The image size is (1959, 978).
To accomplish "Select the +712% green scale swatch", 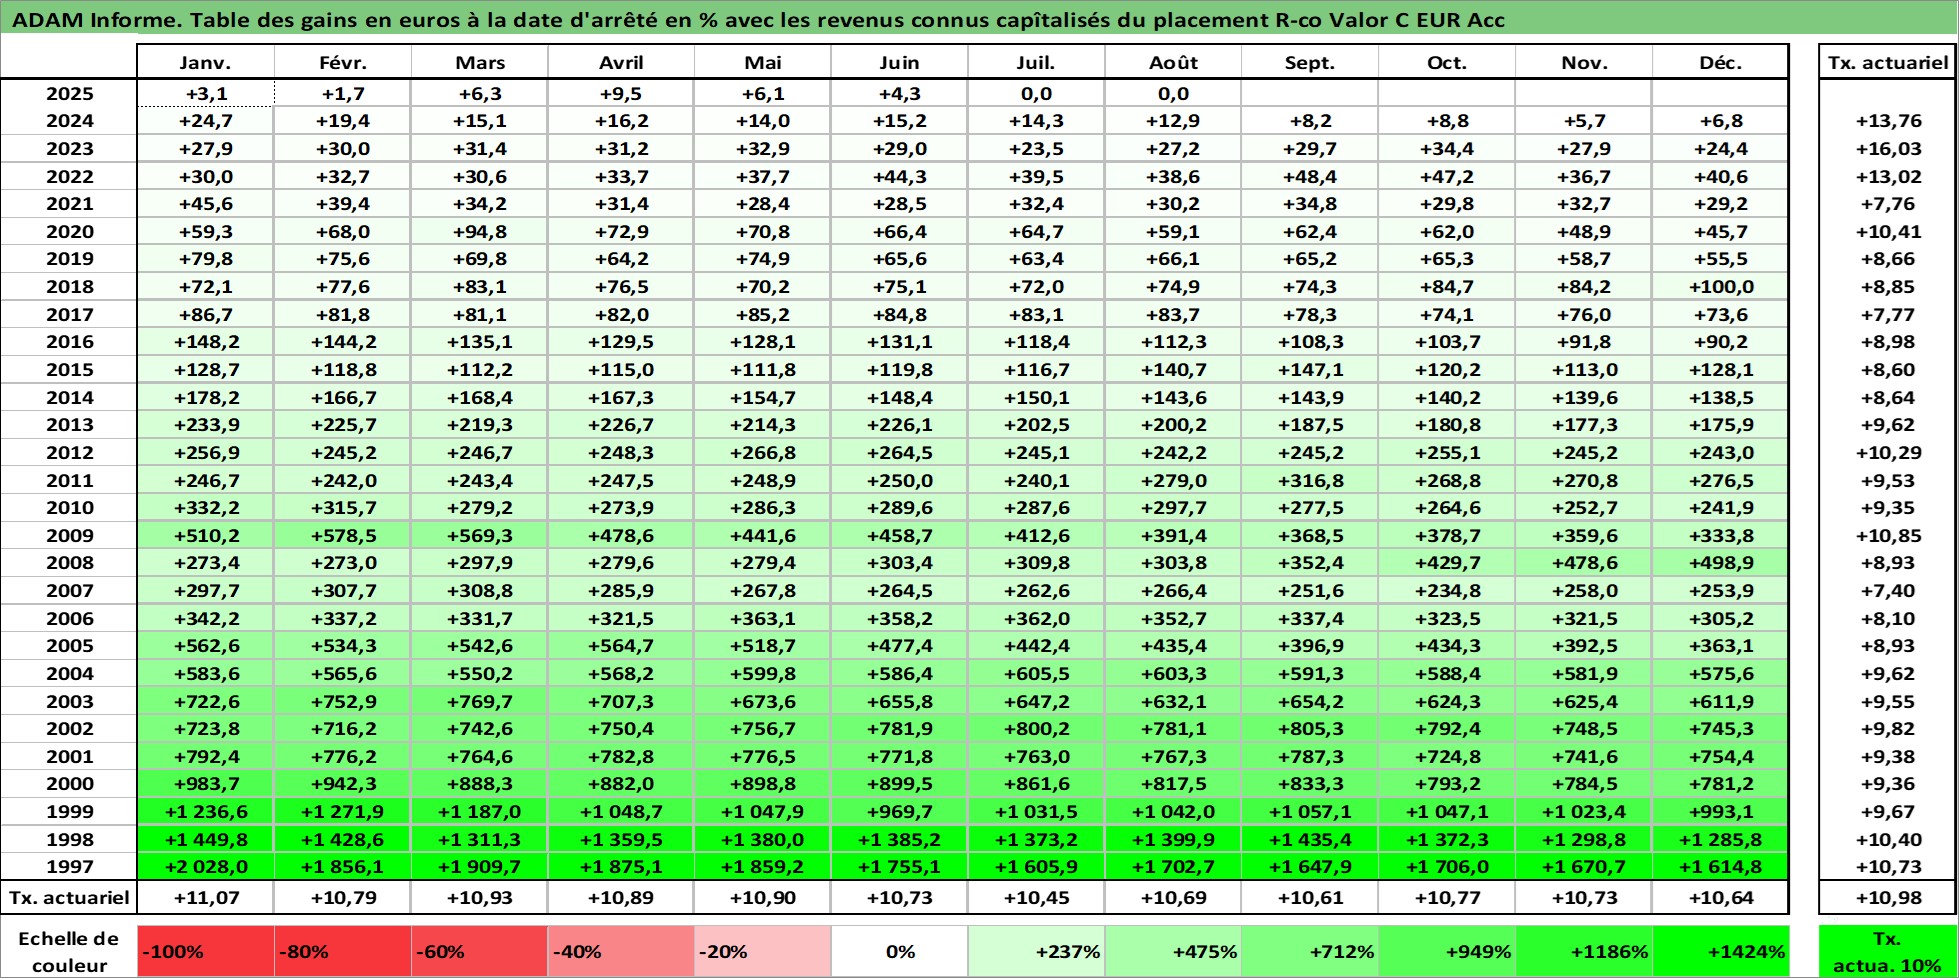I will click(x=1310, y=952).
